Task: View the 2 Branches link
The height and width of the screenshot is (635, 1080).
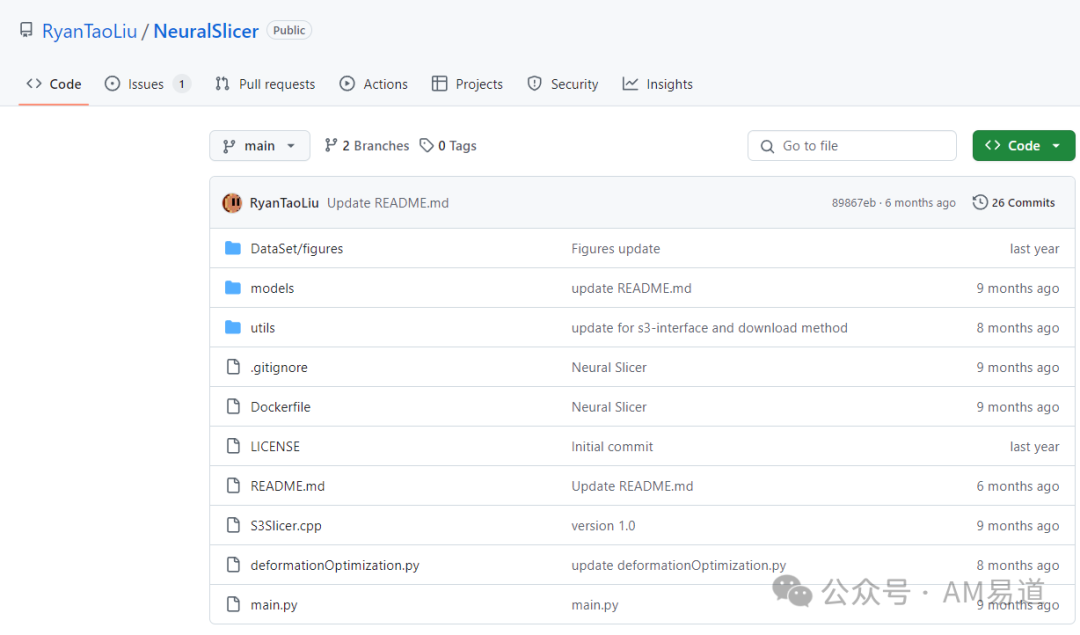Action: (x=367, y=146)
